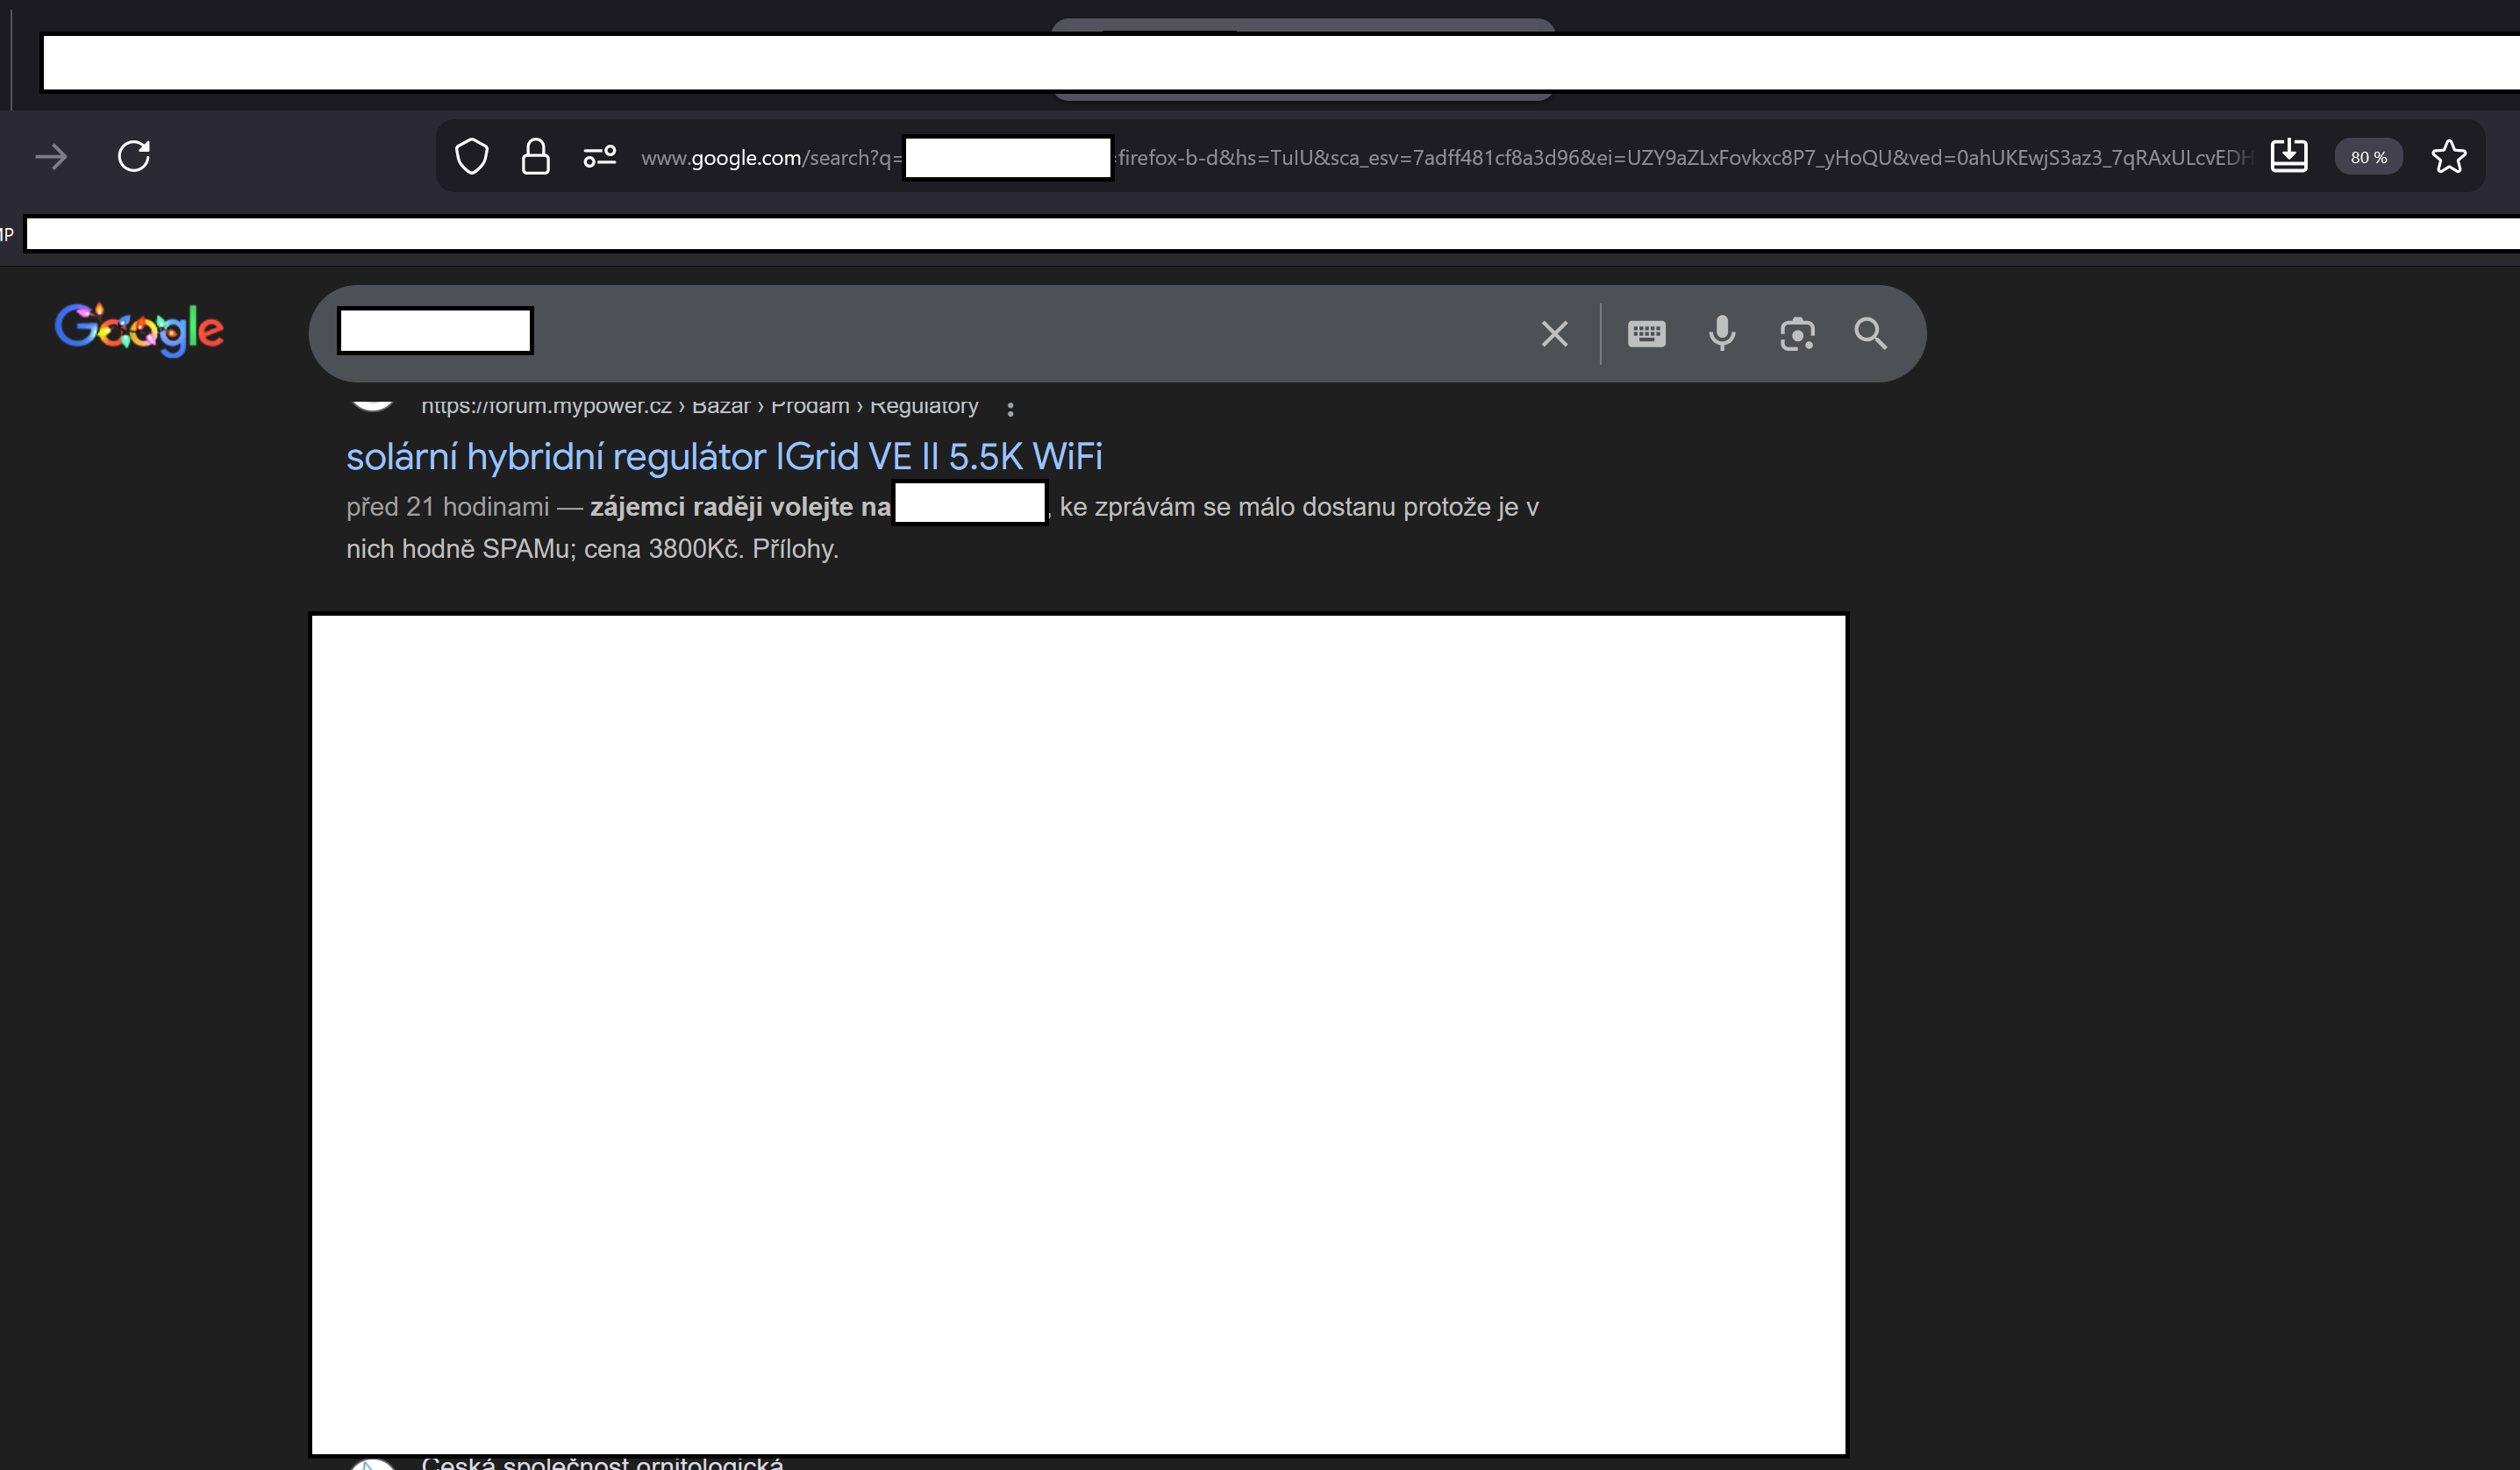The height and width of the screenshot is (1470, 2520).
Task: Bookmark this page with the star
Action: pyautogui.click(x=2448, y=157)
